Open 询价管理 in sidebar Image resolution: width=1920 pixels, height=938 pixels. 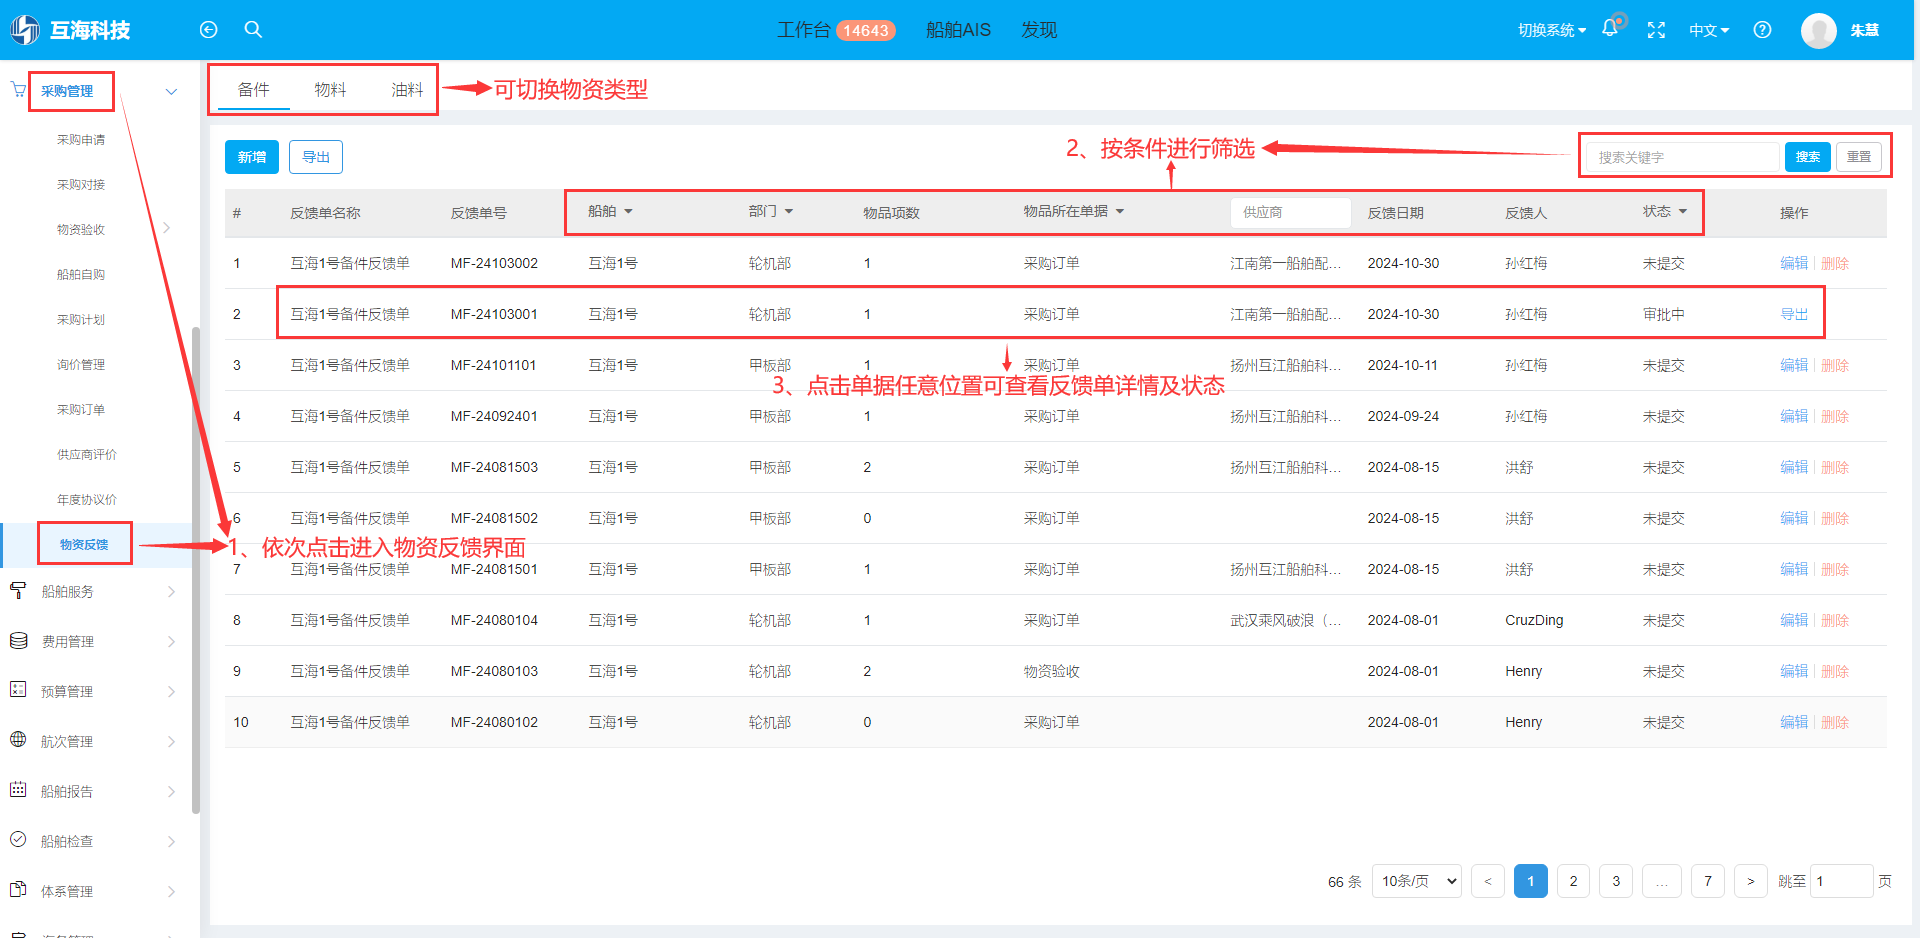81,365
